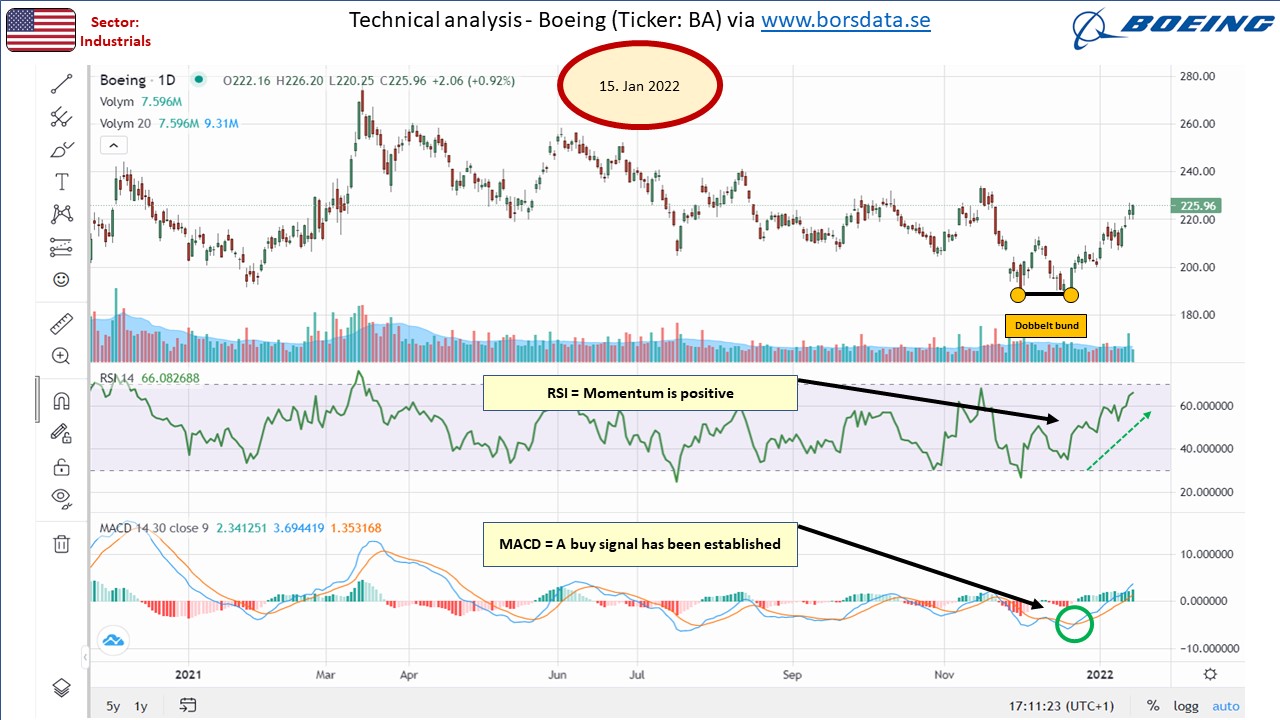Open the www.borsdata.se link
This screenshot has width=1280, height=720.
846,20
